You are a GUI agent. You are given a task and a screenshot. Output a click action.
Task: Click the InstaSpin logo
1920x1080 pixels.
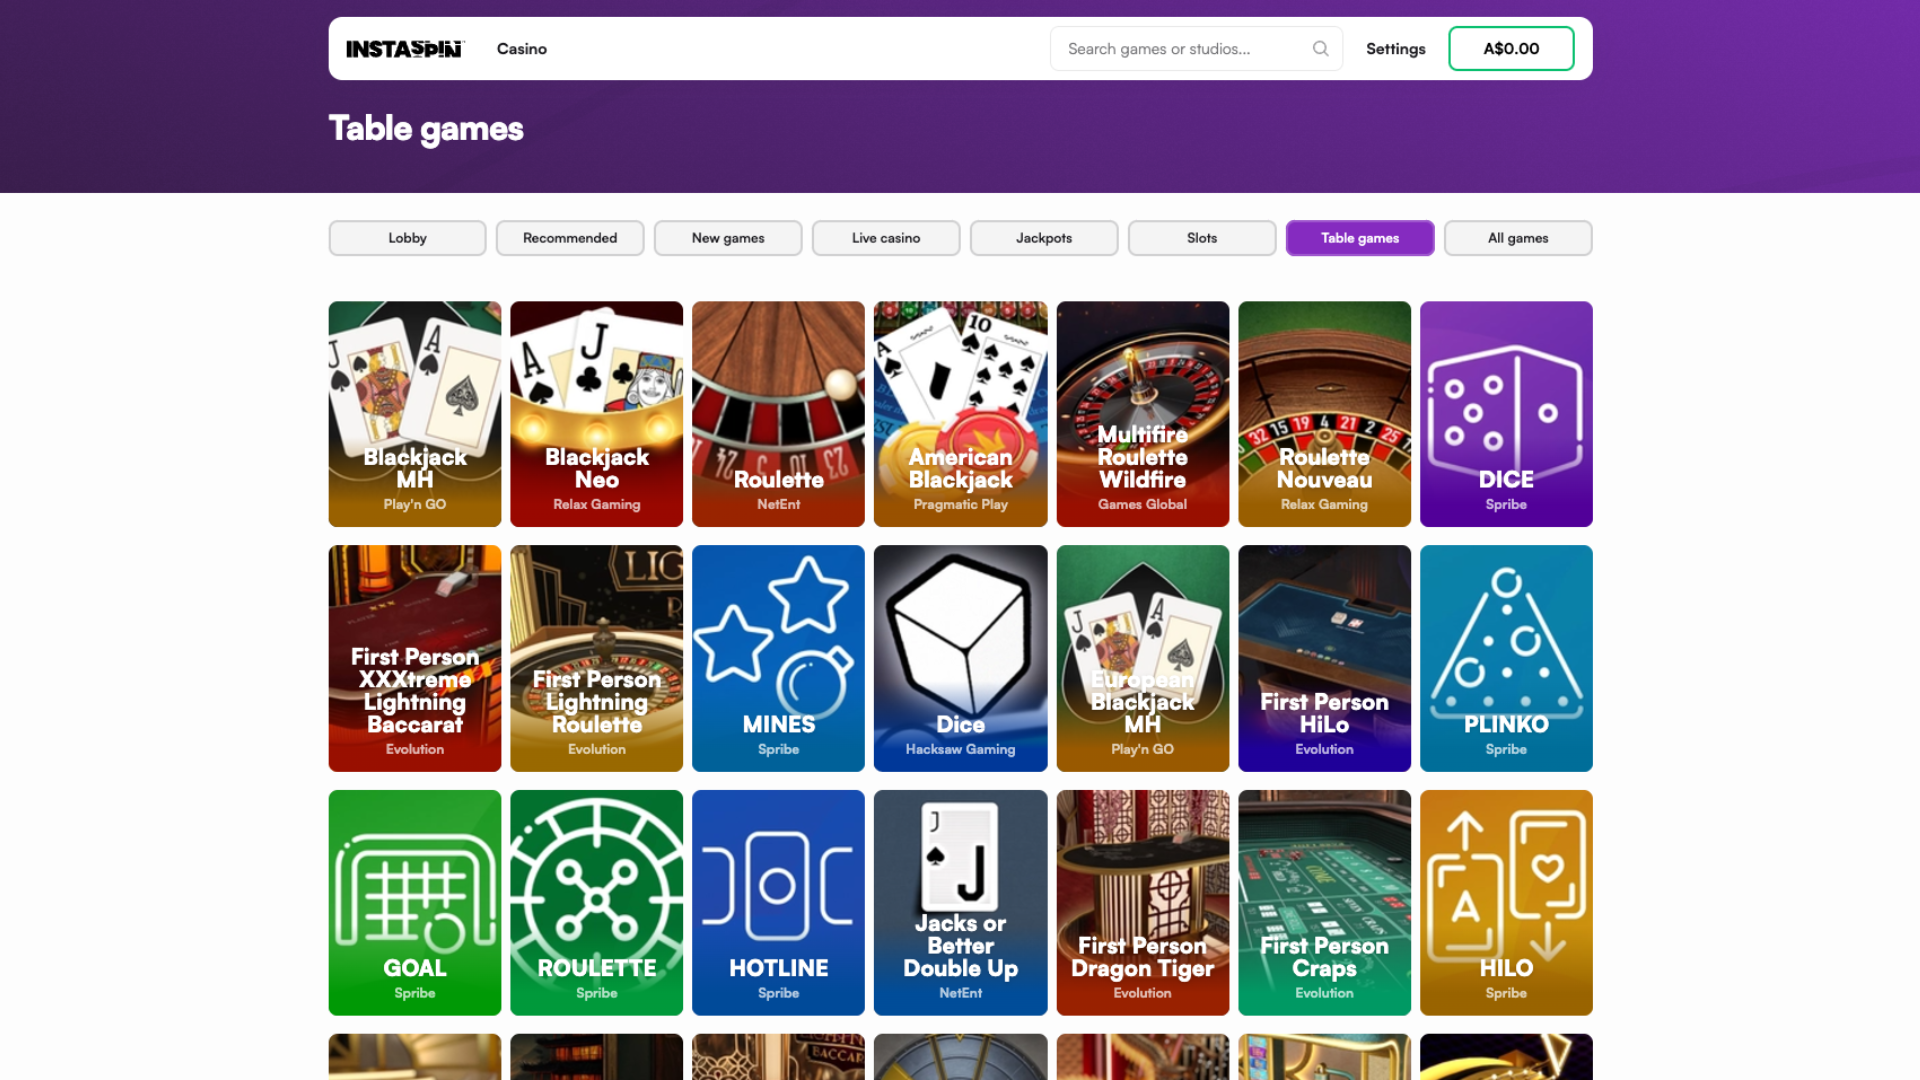pyautogui.click(x=404, y=49)
